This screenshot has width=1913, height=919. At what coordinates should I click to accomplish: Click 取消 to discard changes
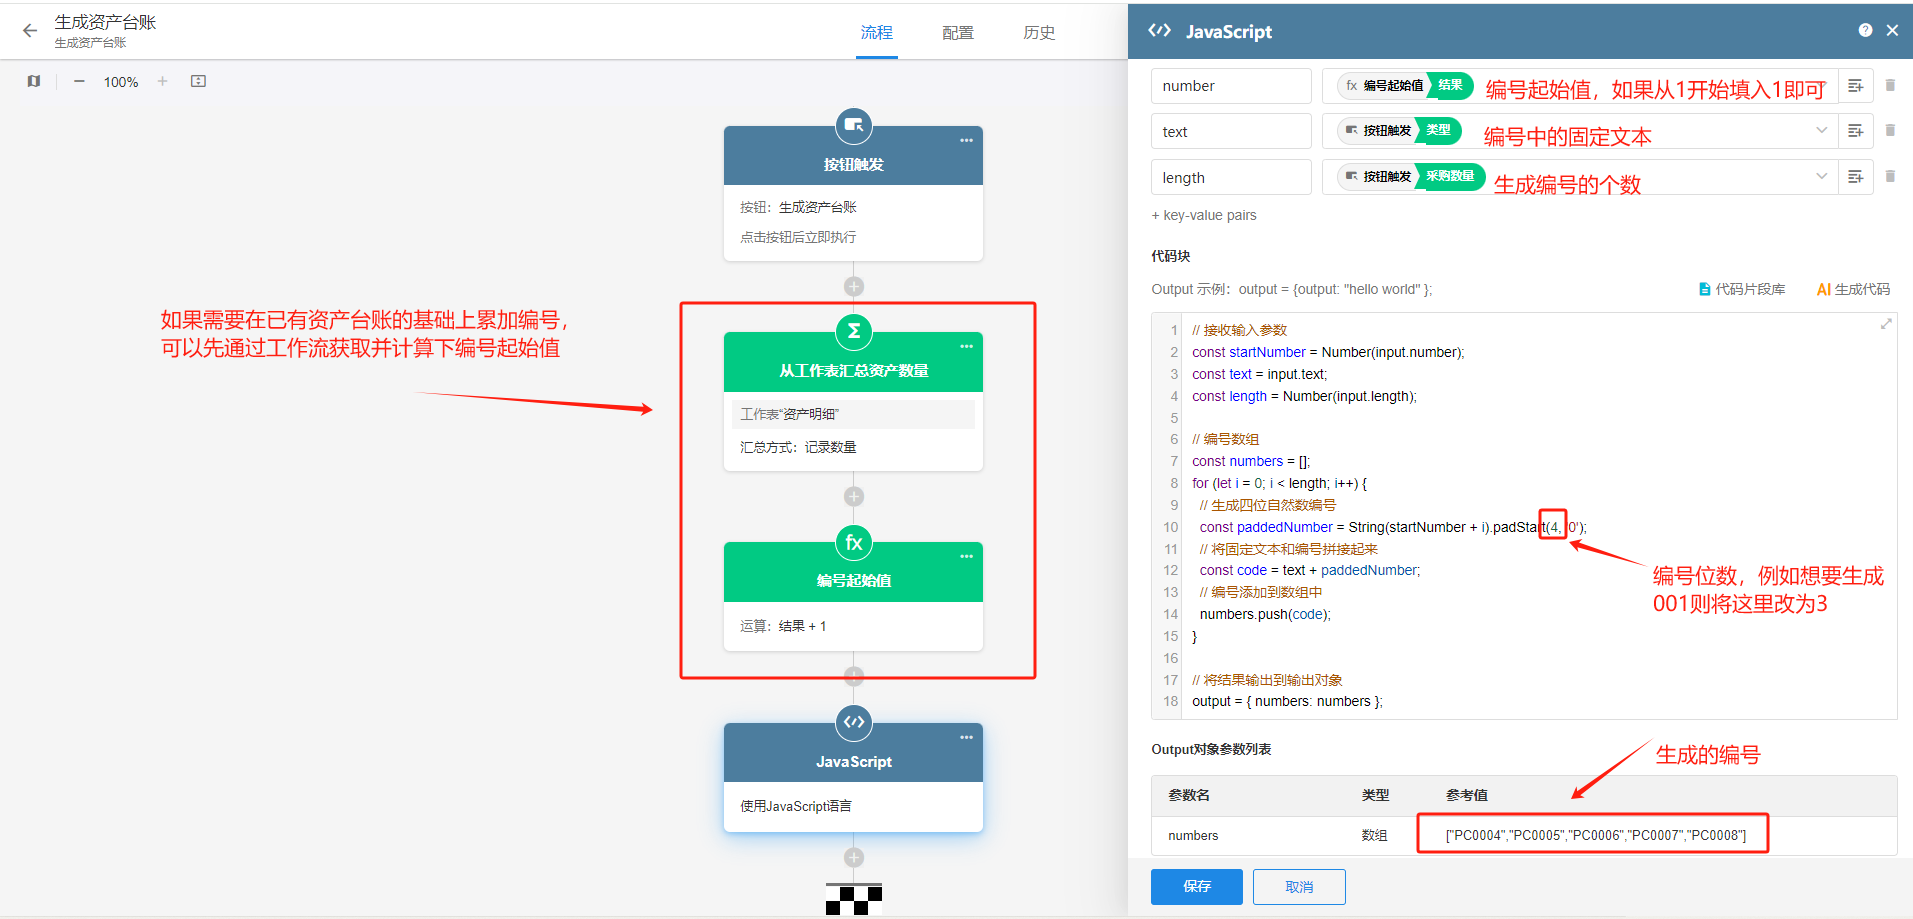(1299, 887)
